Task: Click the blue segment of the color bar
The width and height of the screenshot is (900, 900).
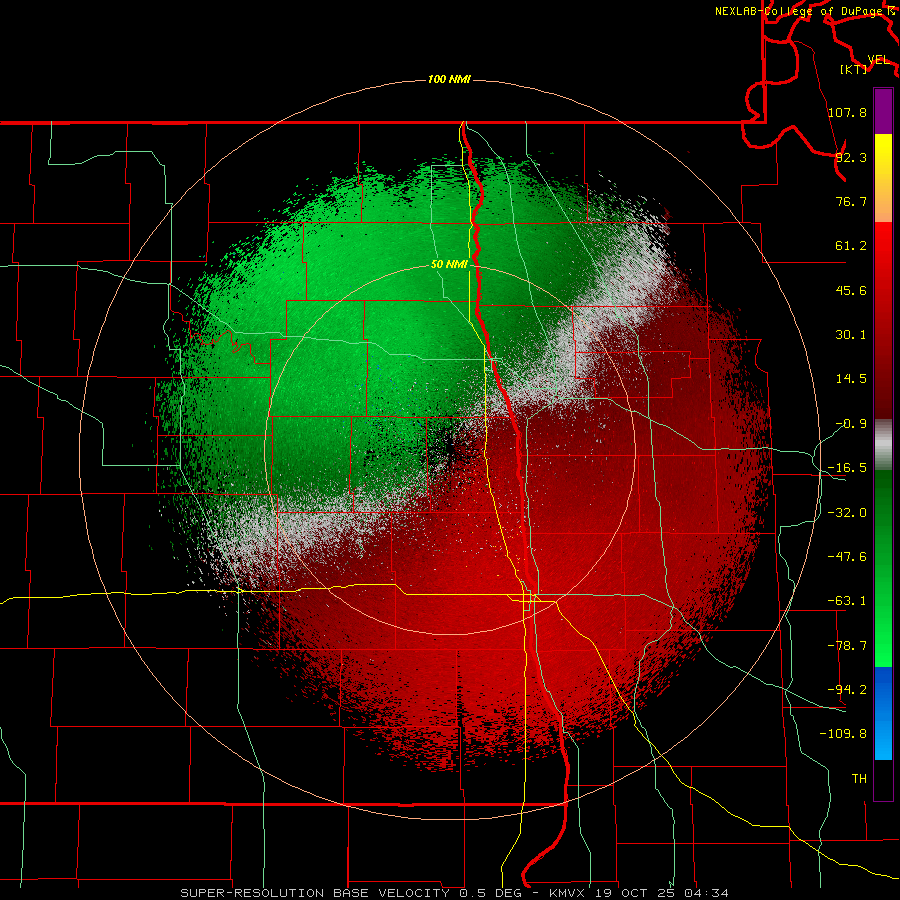Action: click(883, 713)
